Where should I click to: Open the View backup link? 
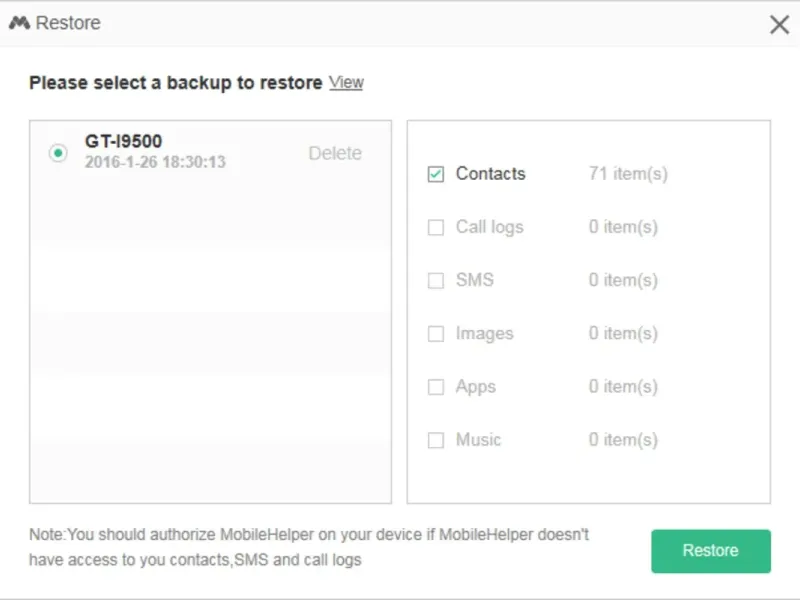pos(346,83)
